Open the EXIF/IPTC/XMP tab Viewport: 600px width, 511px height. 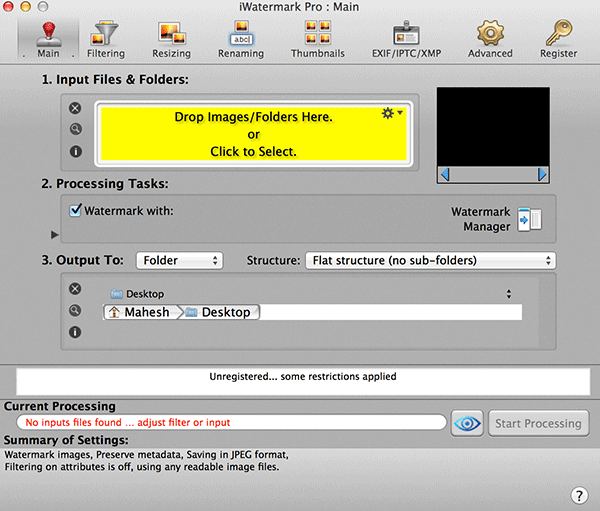click(x=406, y=39)
